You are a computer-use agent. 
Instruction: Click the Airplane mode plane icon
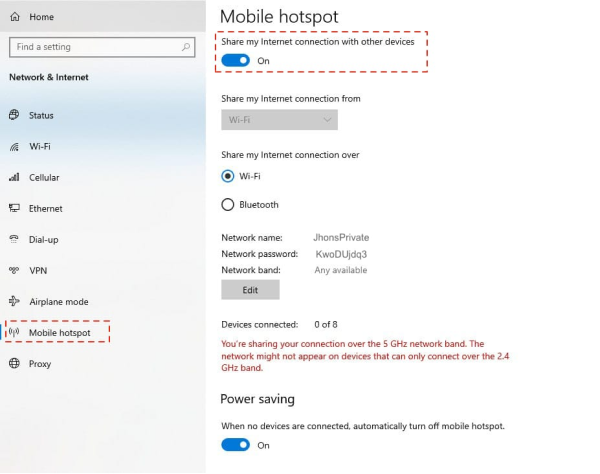[x=14, y=301]
